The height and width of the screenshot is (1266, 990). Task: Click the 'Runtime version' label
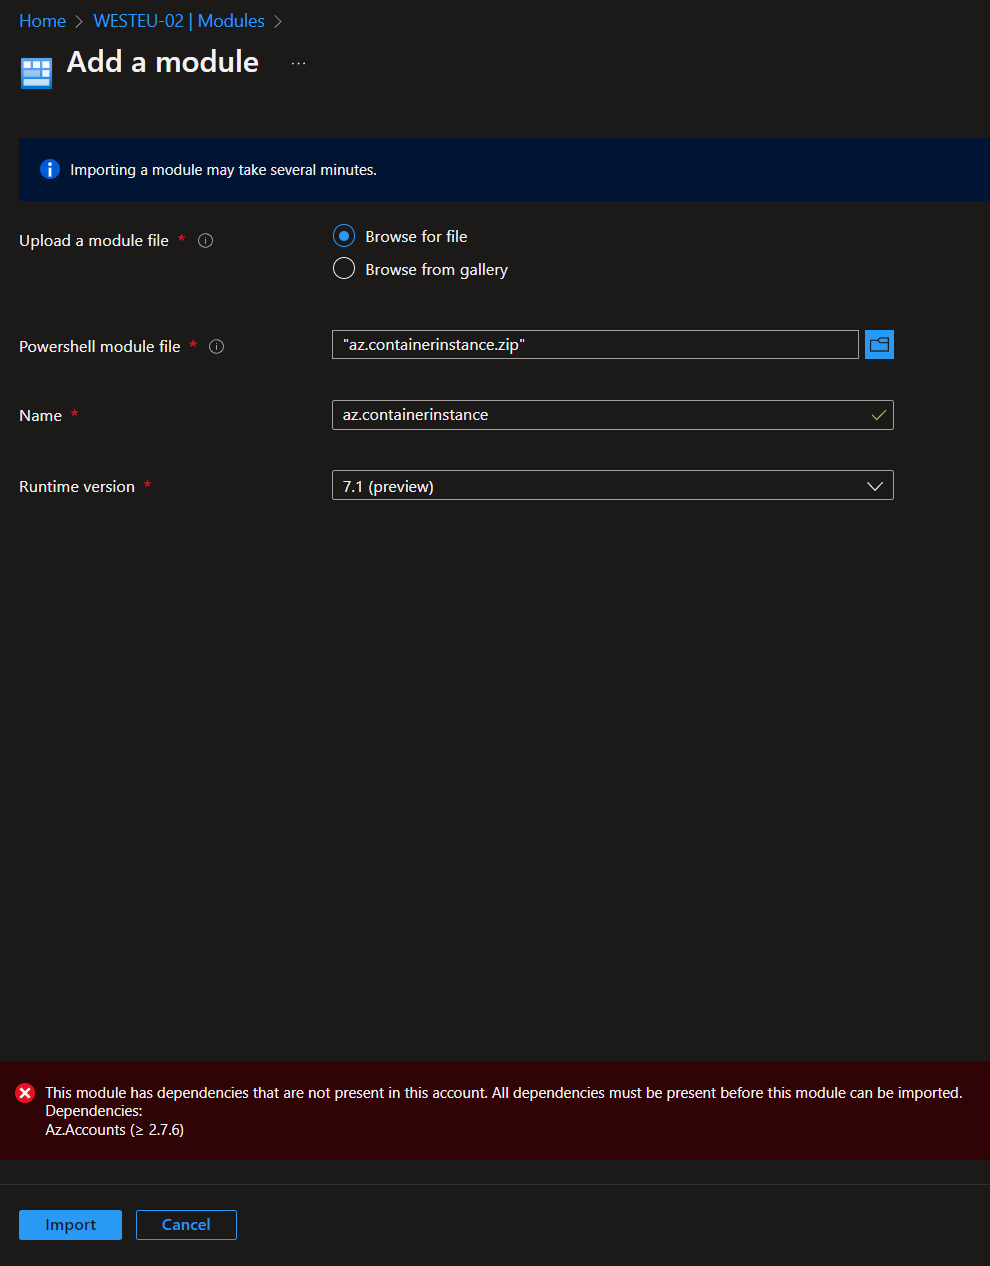coord(77,487)
